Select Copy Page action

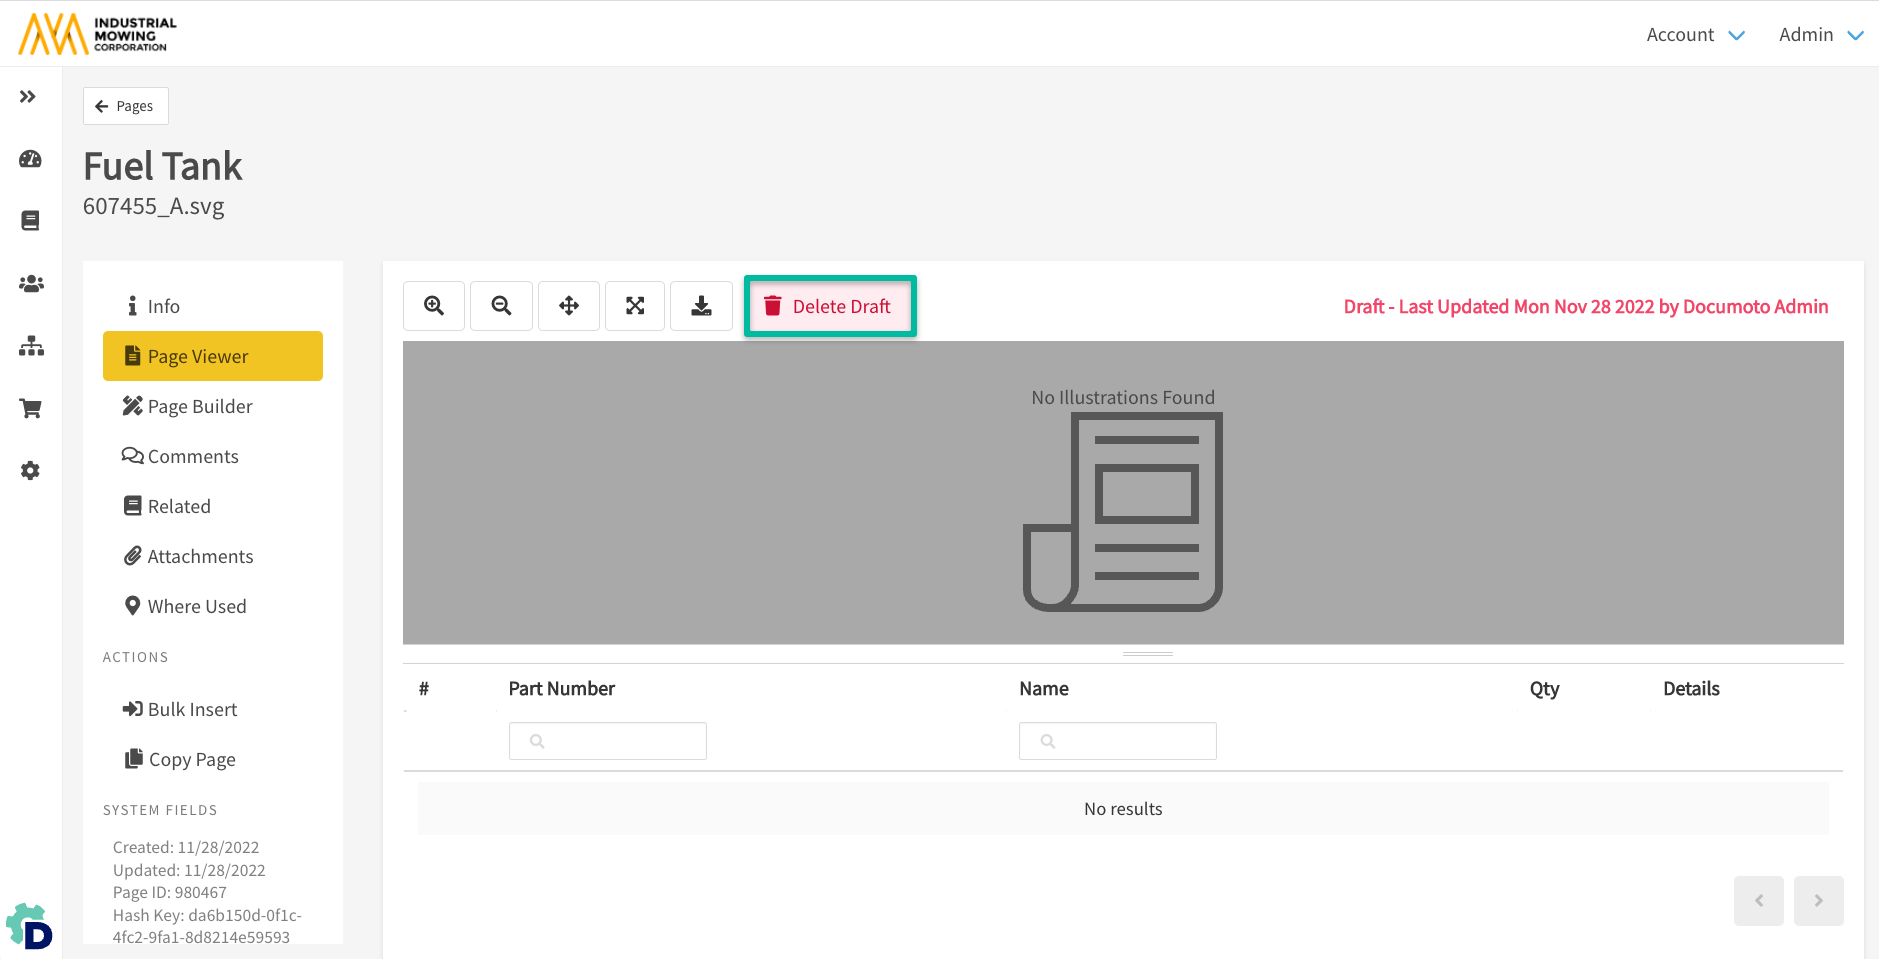click(192, 759)
